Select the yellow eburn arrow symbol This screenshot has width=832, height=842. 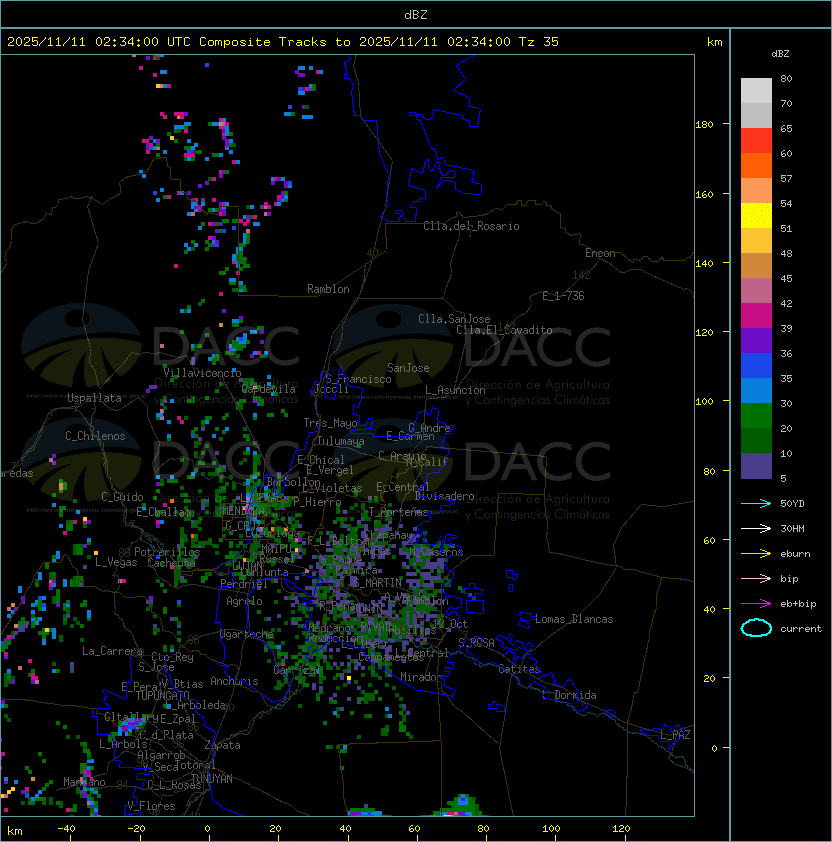(756, 554)
